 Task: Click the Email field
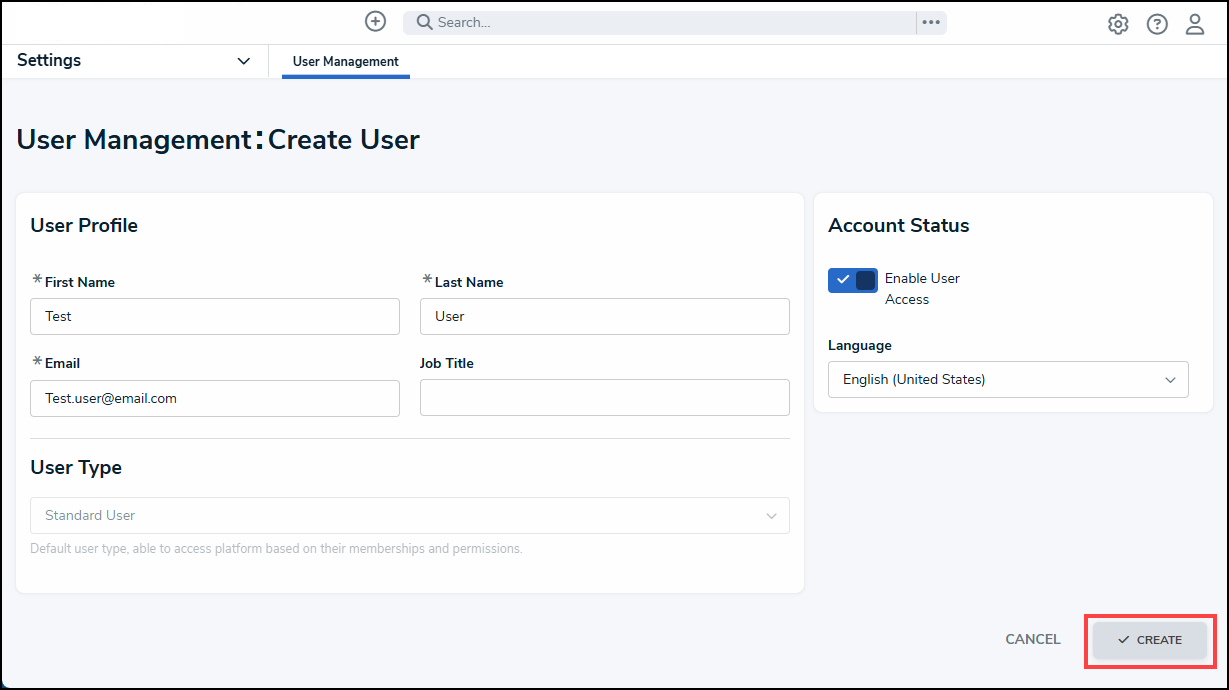[x=215, y=398]
